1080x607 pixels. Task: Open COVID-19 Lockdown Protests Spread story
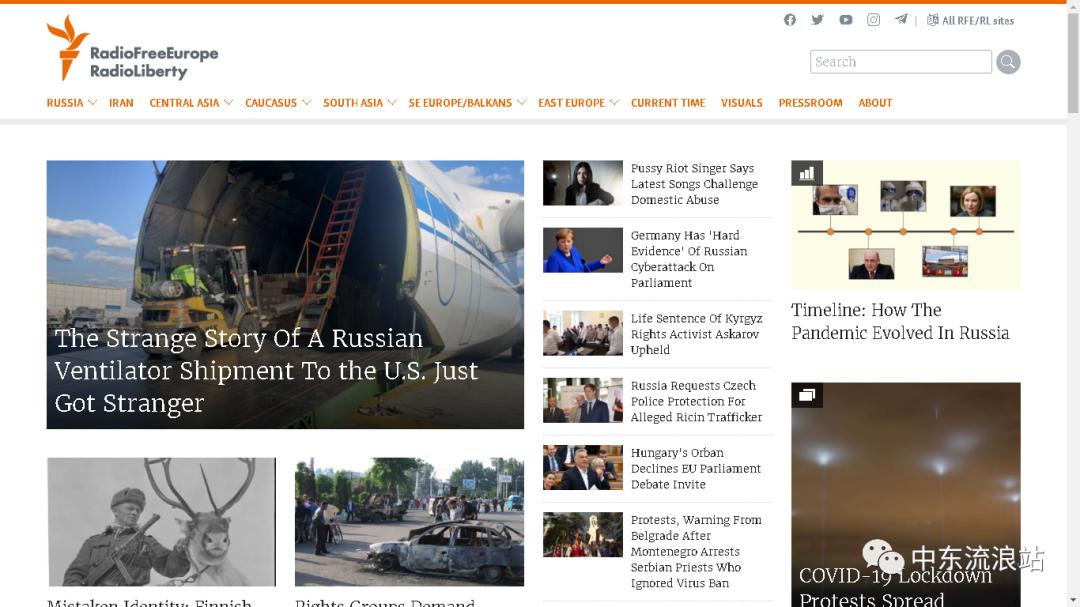click(895, 587)
